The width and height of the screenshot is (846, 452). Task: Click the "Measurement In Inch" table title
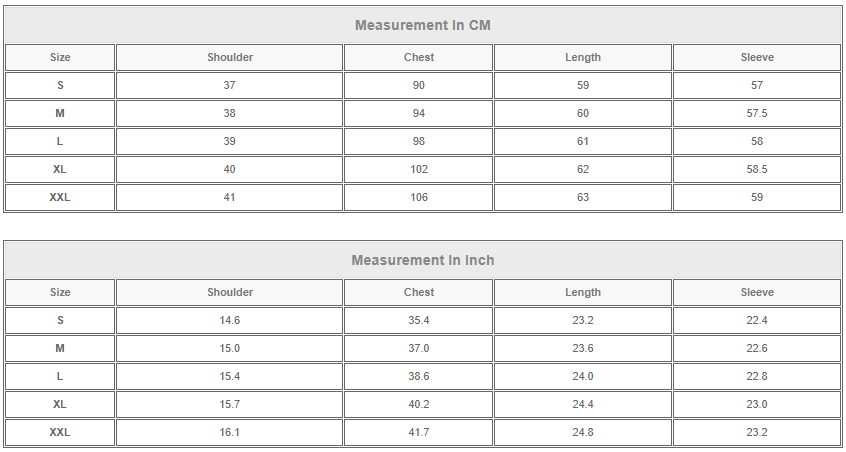422,260
